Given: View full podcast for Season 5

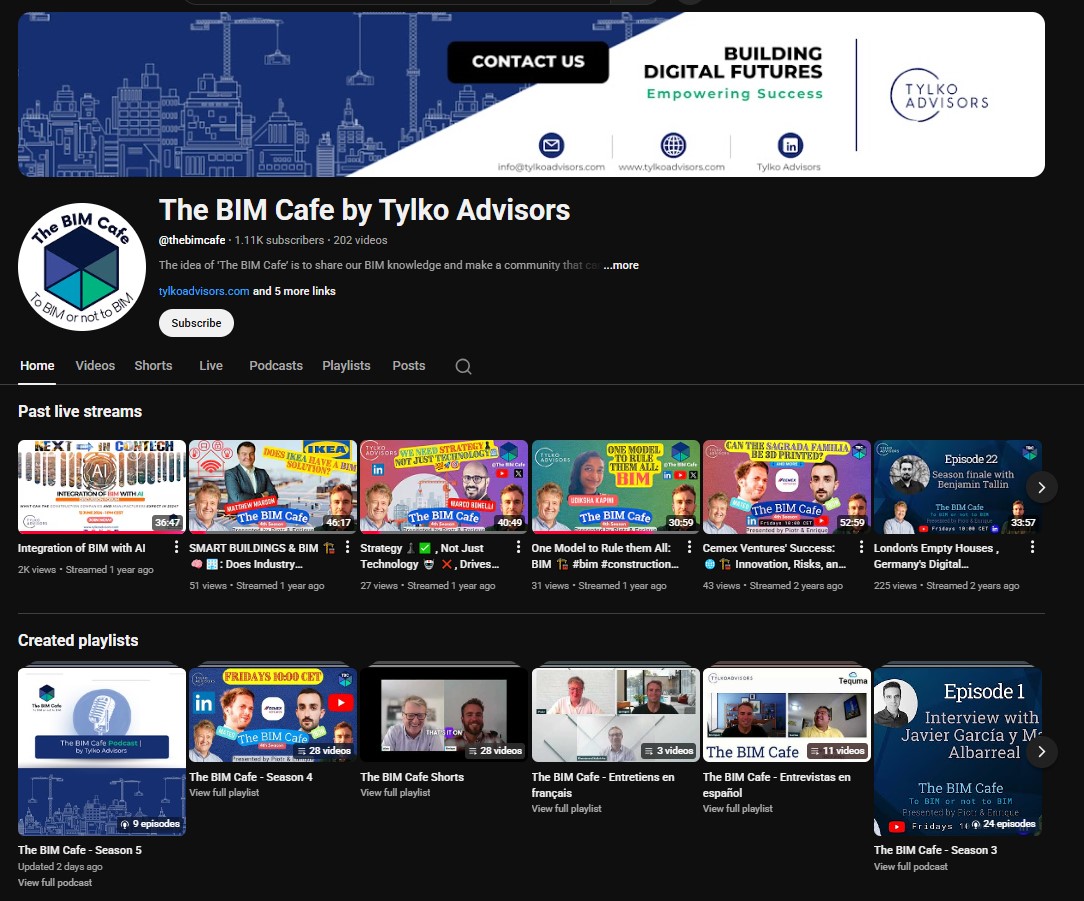Looking at the screenshot, I should pos(54,883).
